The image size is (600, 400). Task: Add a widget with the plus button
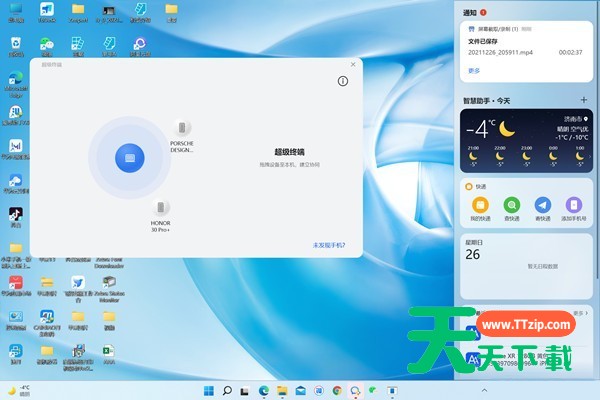click(584, 101)
